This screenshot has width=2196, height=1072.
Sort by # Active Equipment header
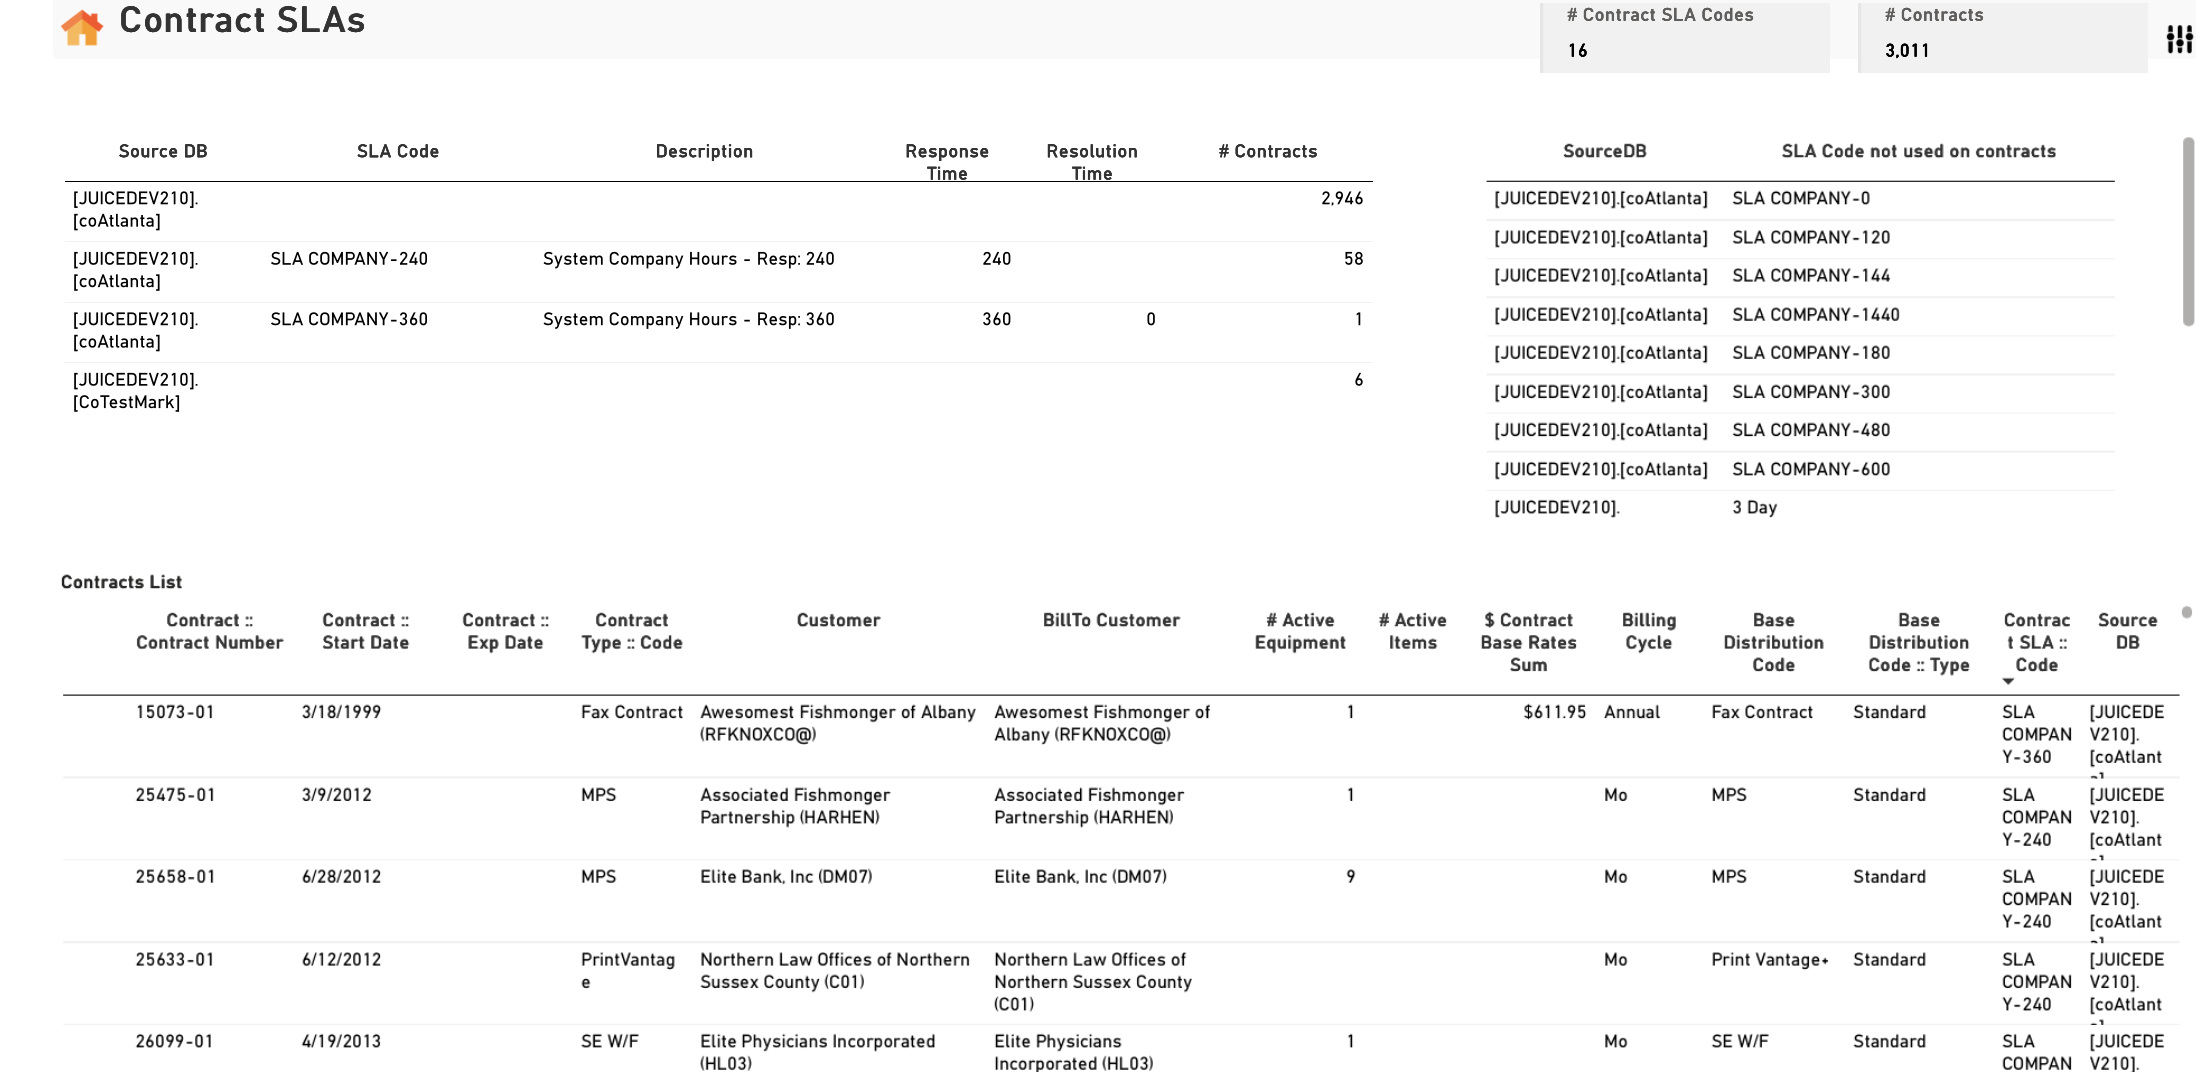tap(1300, 631)
